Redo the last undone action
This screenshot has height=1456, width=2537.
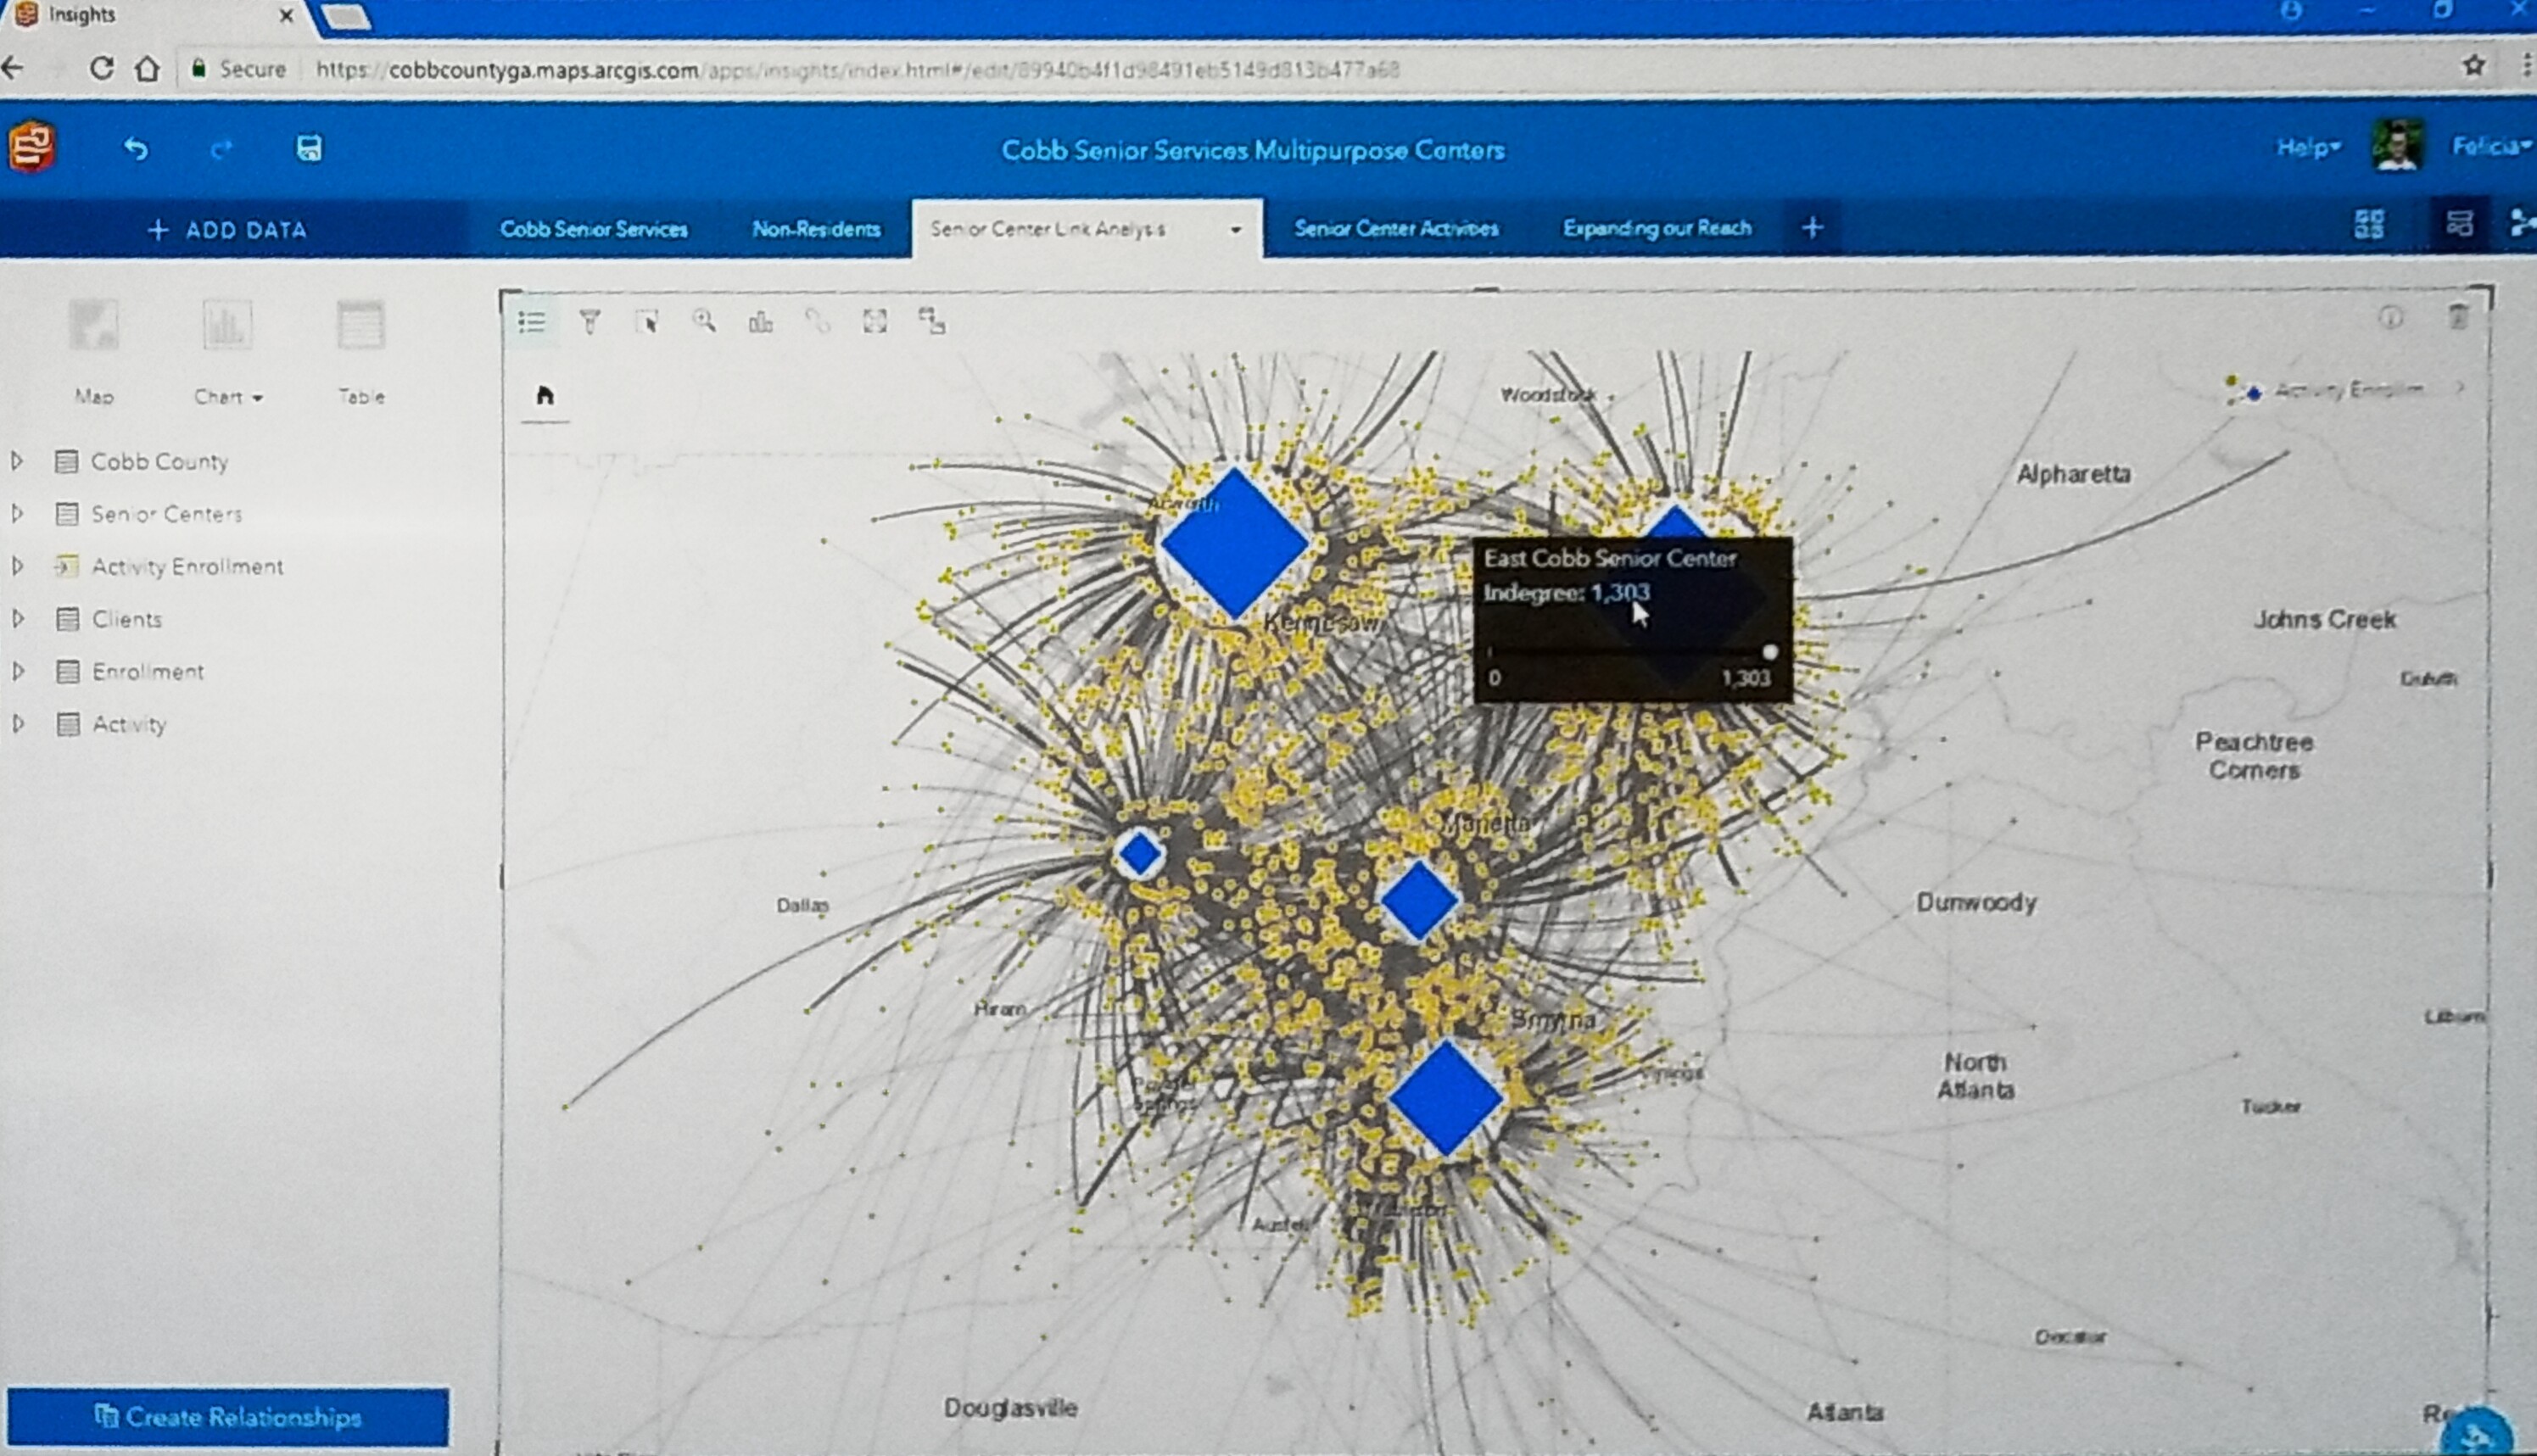click(221, 149)
